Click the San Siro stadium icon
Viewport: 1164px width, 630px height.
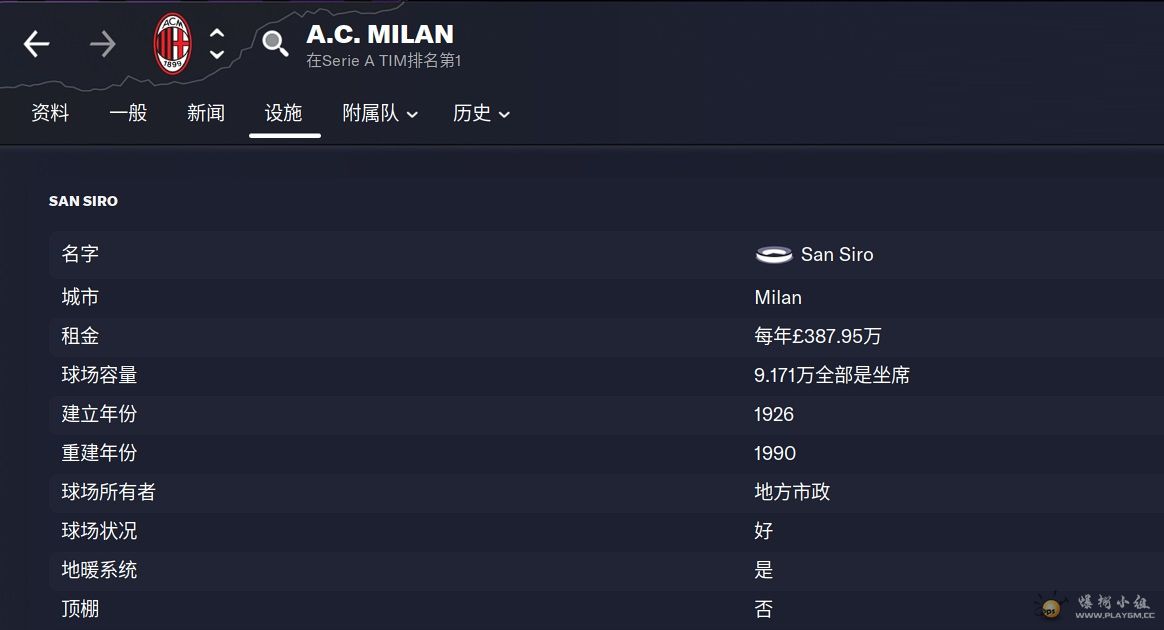tap(774, 255)
